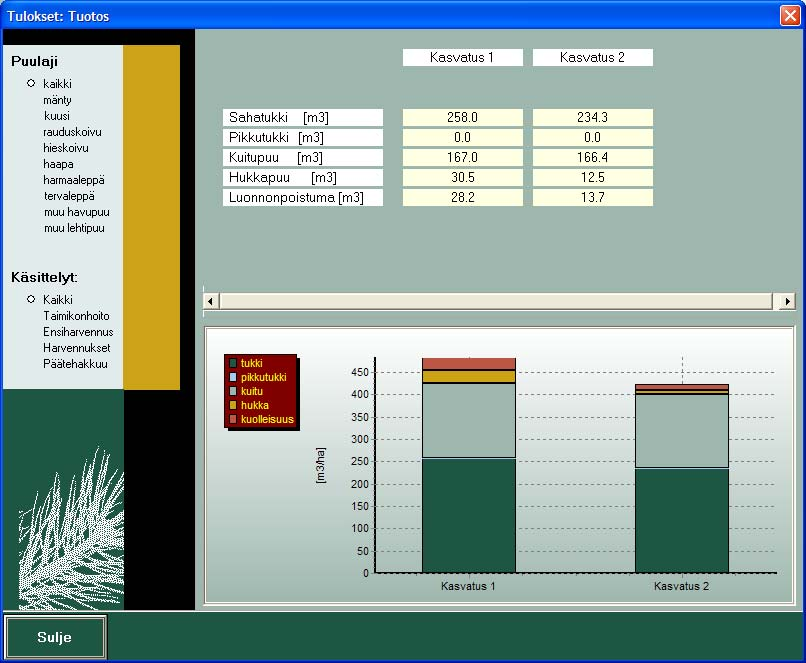
Task: Click the 'pikkutukki' legend color swatch
Action: pyautogui.click(x=233, y=377)
